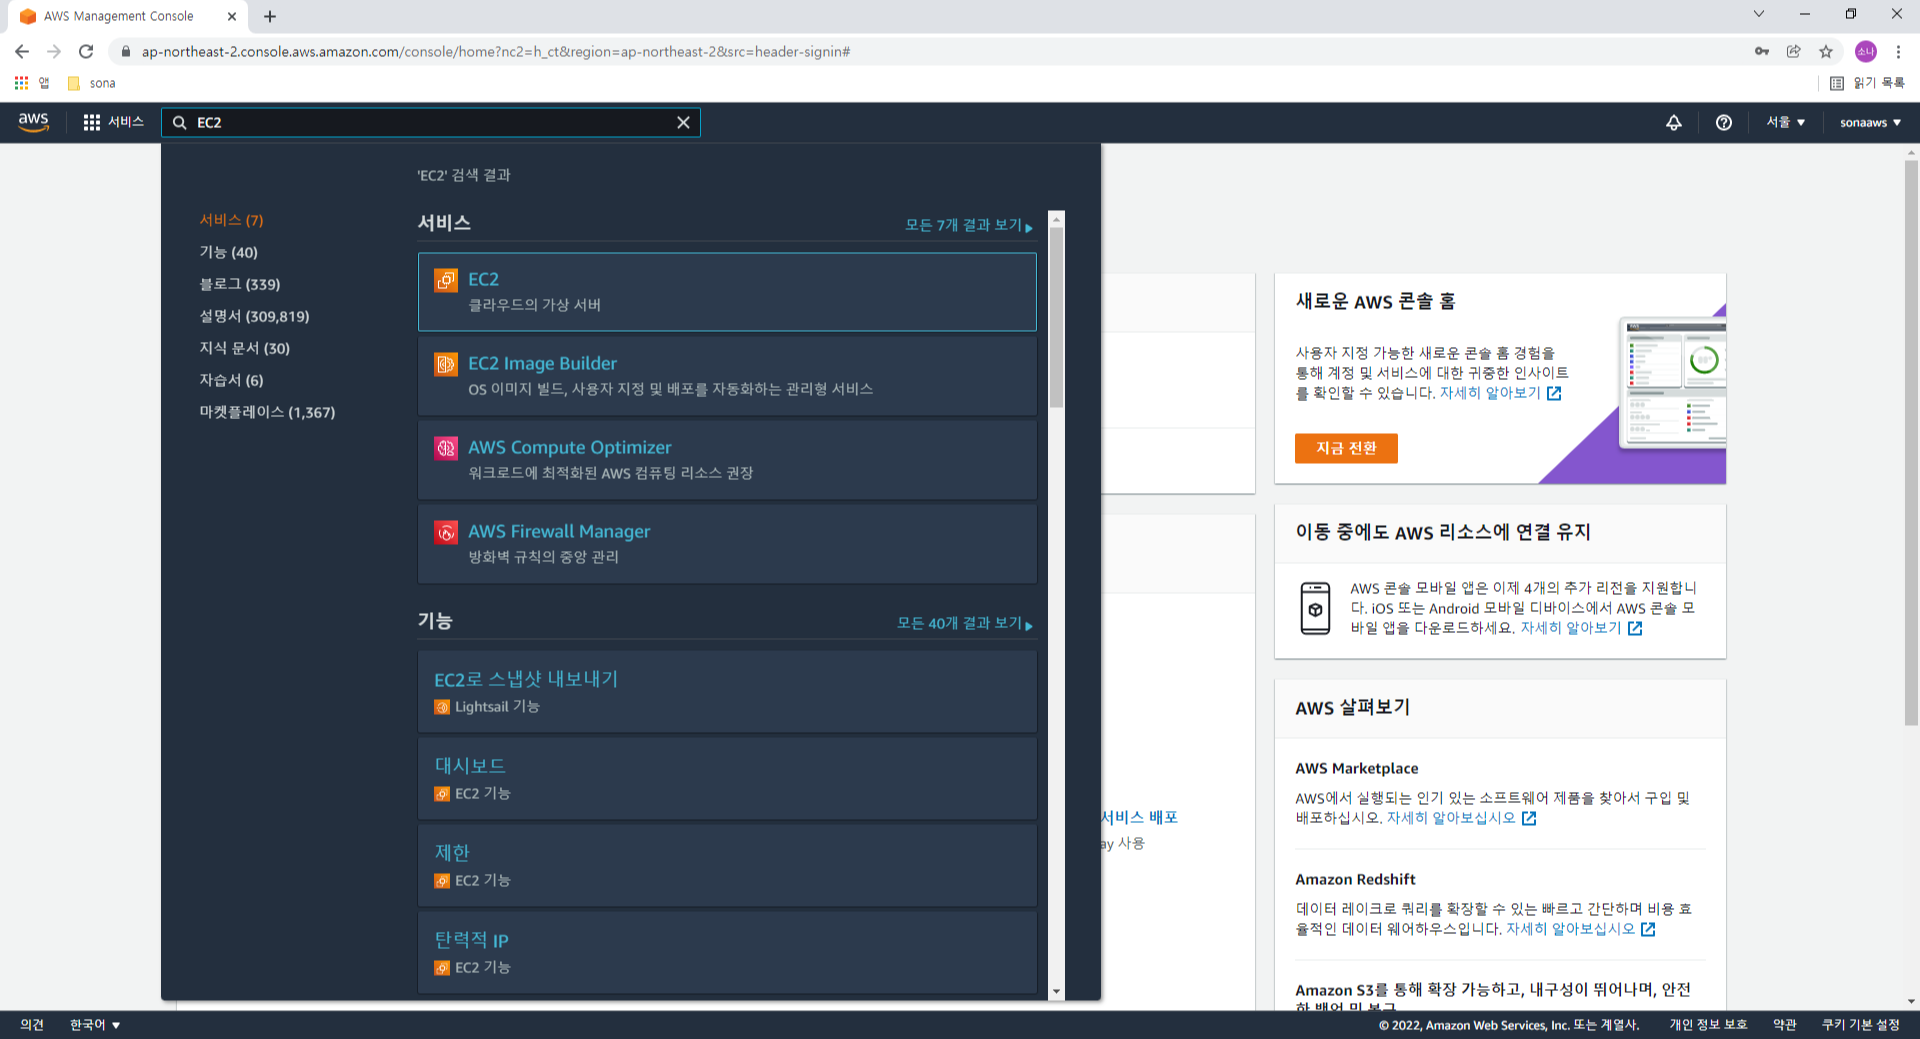This screenshot has height=1039, width=1920.
Task: Open 개인 정보 보호 footer link
Action: click(x=1708, y=1025)
